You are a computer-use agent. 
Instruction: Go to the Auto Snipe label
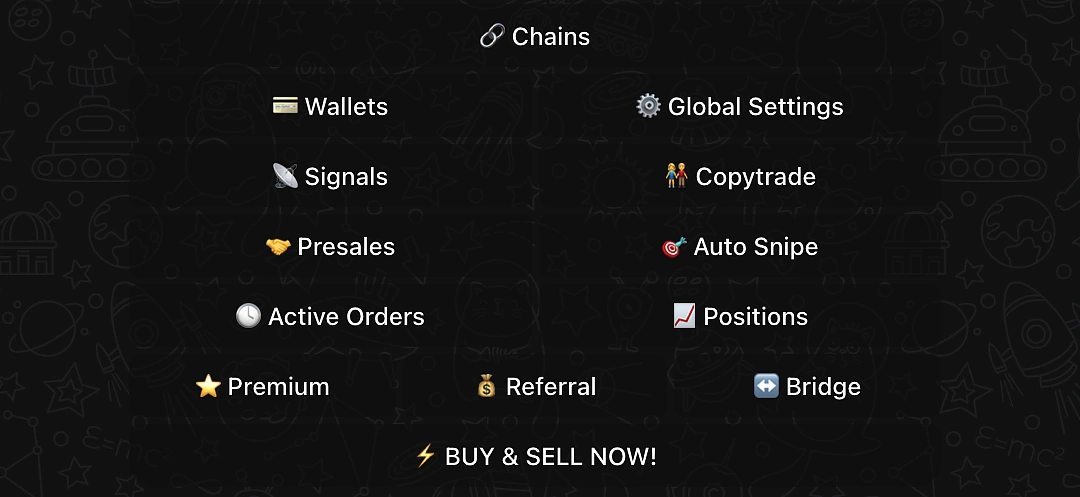(x=755, y=247)
